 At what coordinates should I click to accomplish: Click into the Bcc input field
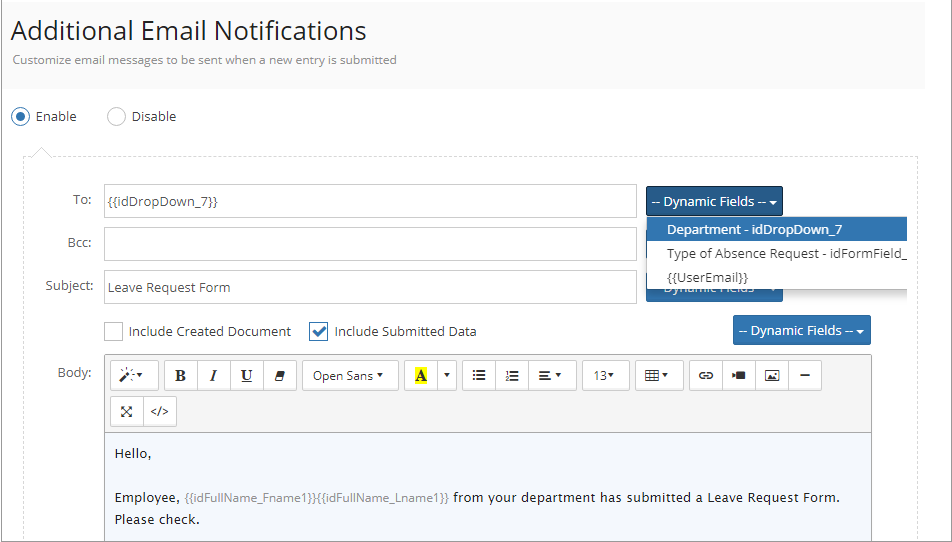[370, 244]
